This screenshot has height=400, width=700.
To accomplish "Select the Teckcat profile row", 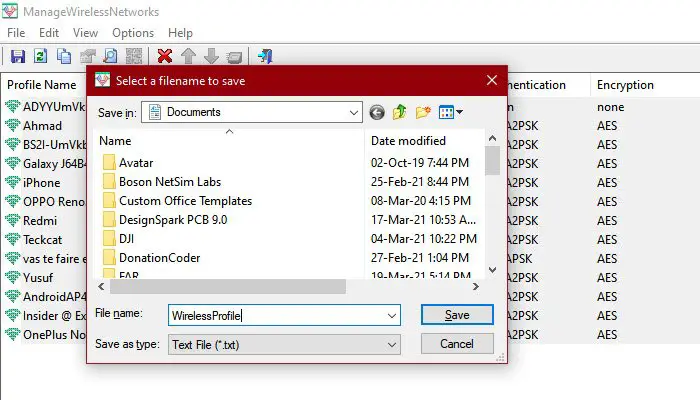I will 43,240.
